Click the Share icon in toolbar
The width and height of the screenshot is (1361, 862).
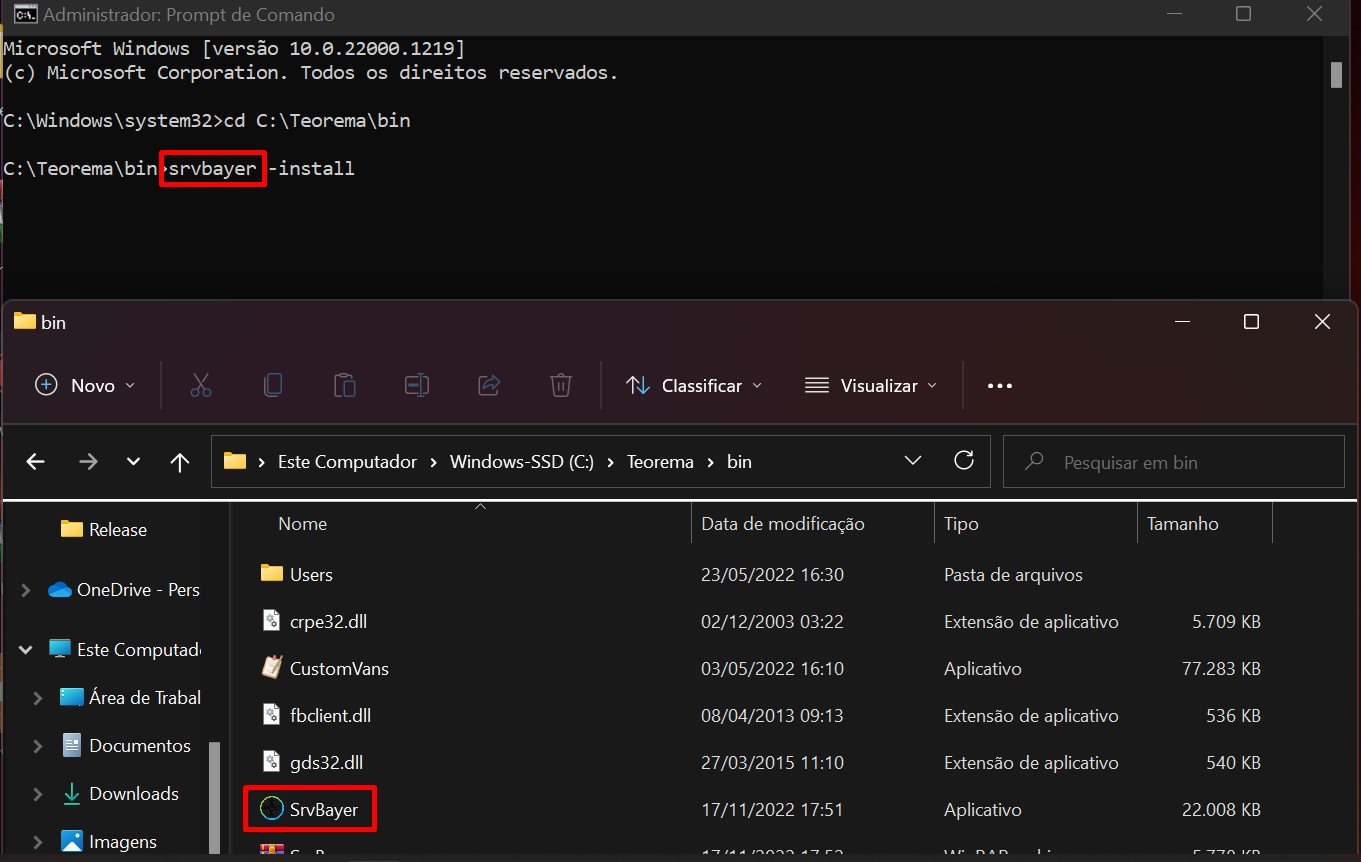click(489, 385)
